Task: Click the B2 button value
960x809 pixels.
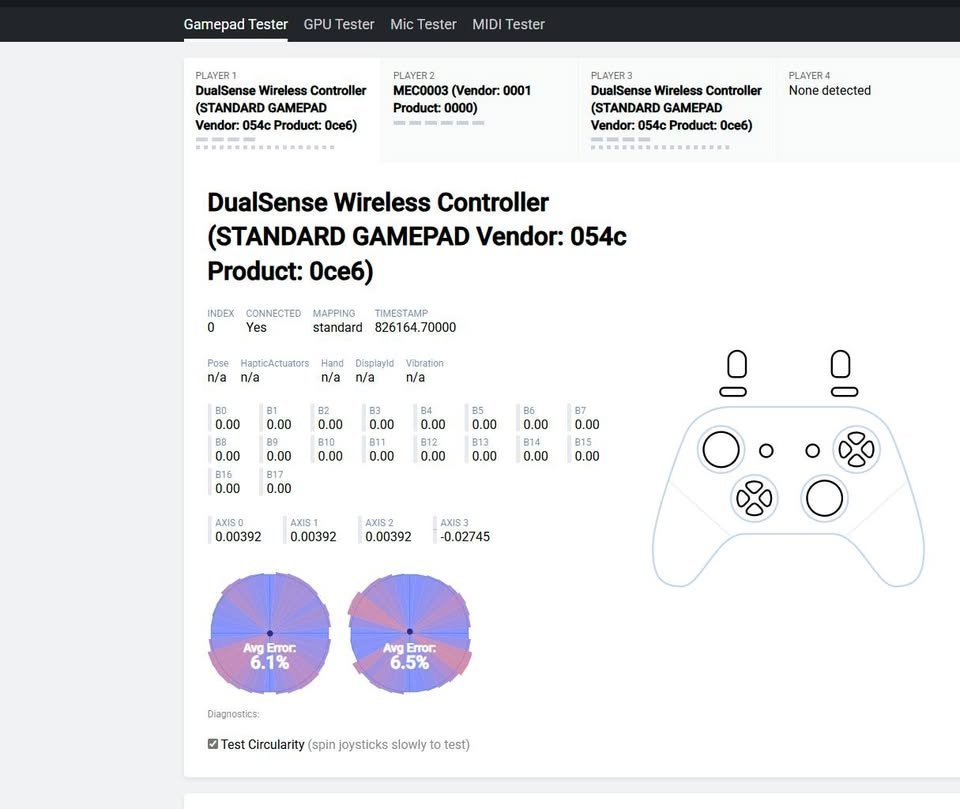Action: click(x=330, y=424)
